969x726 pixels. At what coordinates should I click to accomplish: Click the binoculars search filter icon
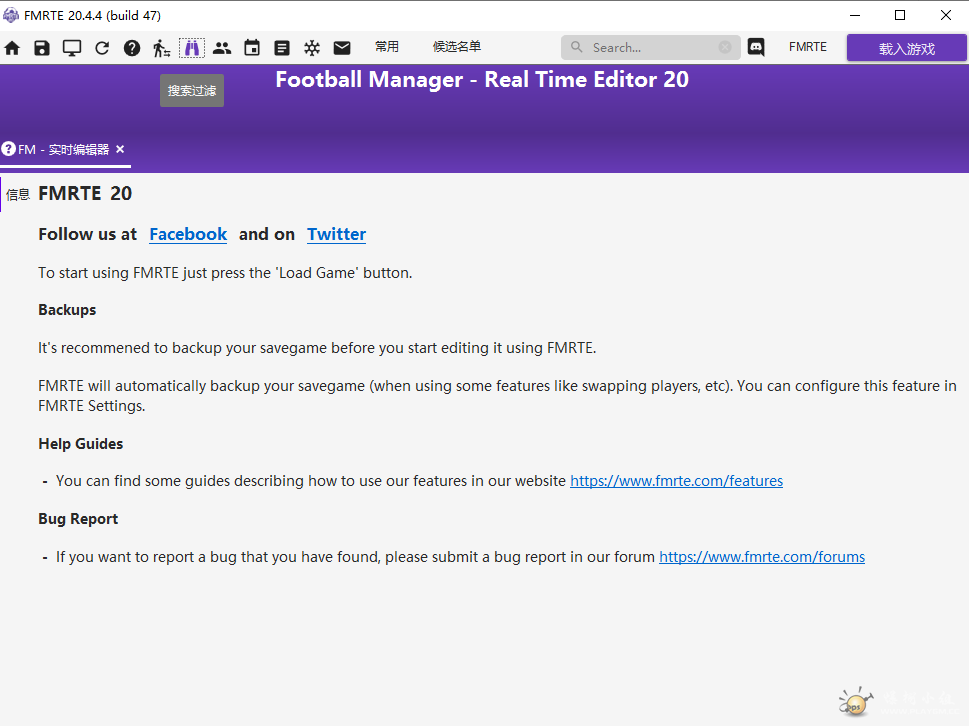(192, 48)
